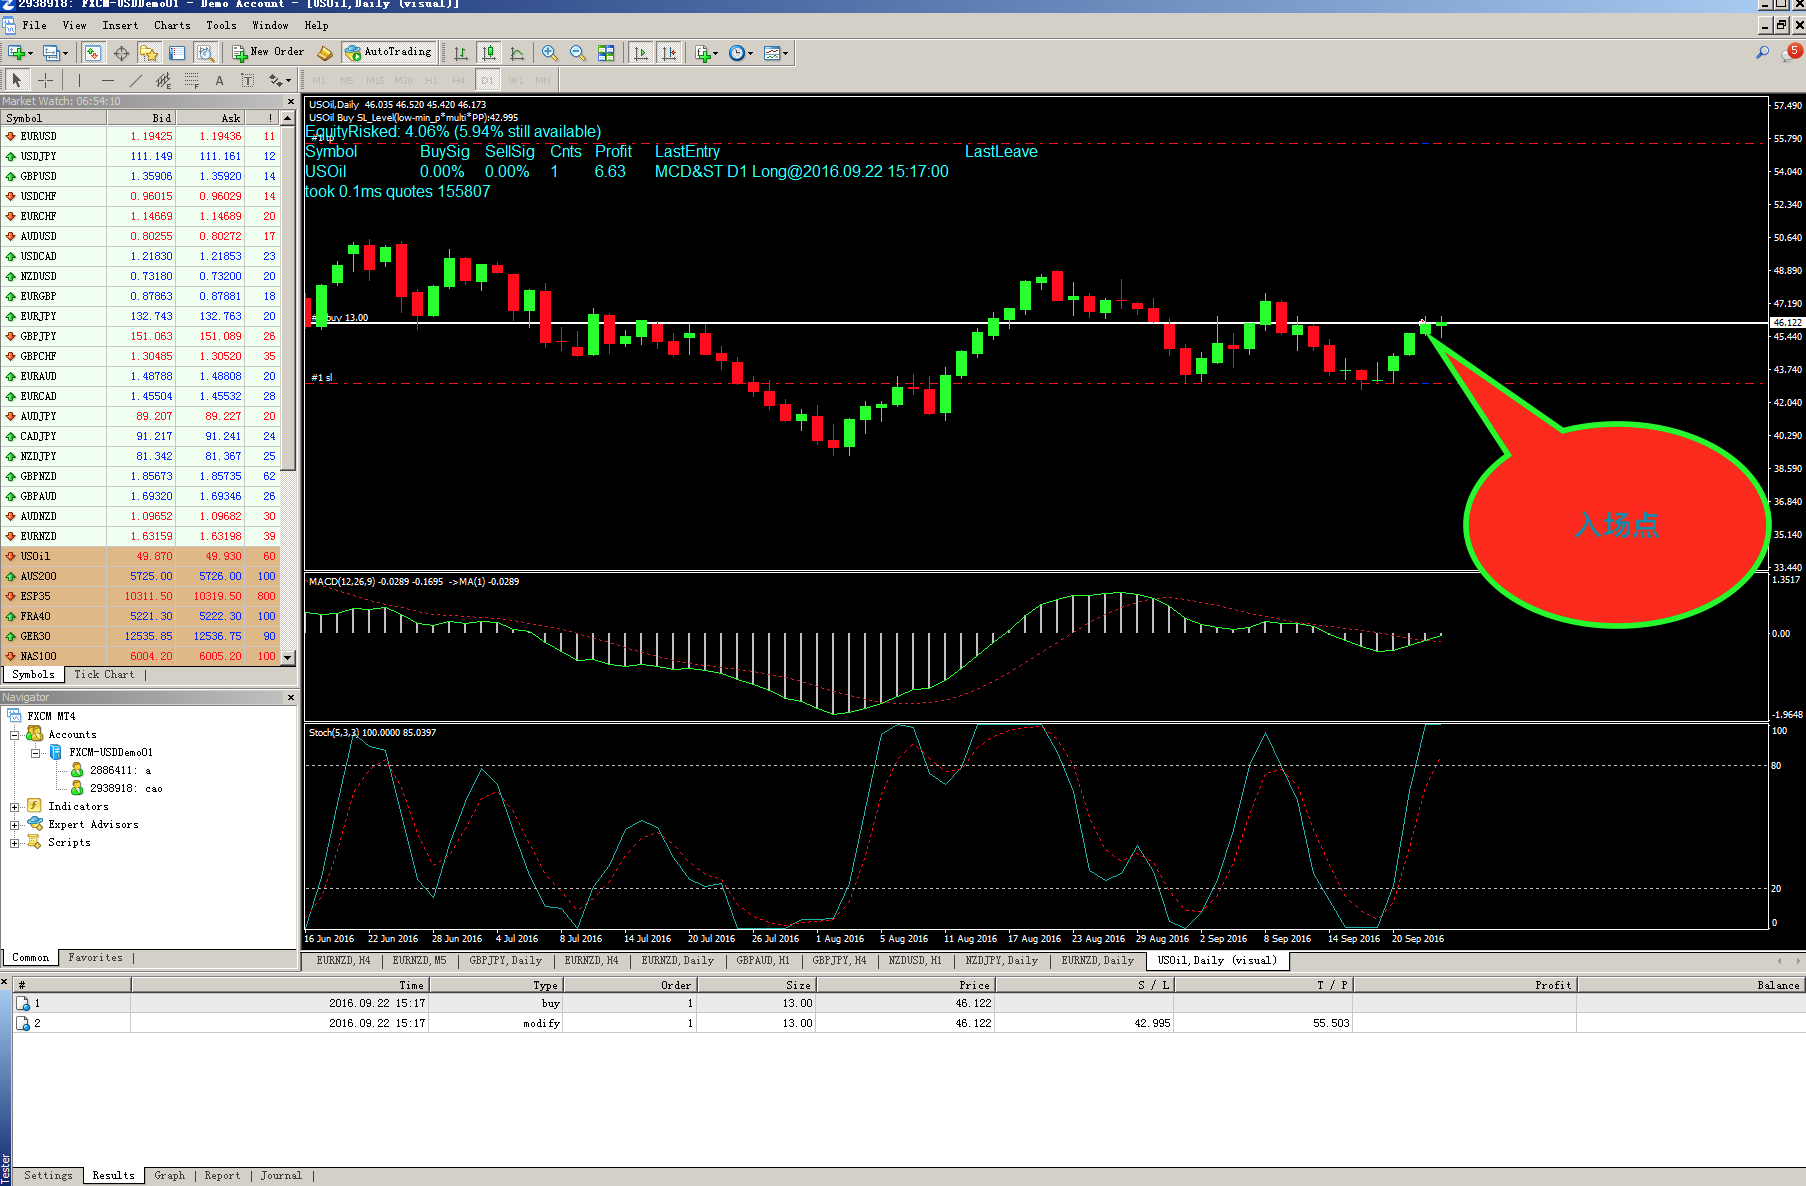Expand the Scripts tree node

click(x=15, y=843)
